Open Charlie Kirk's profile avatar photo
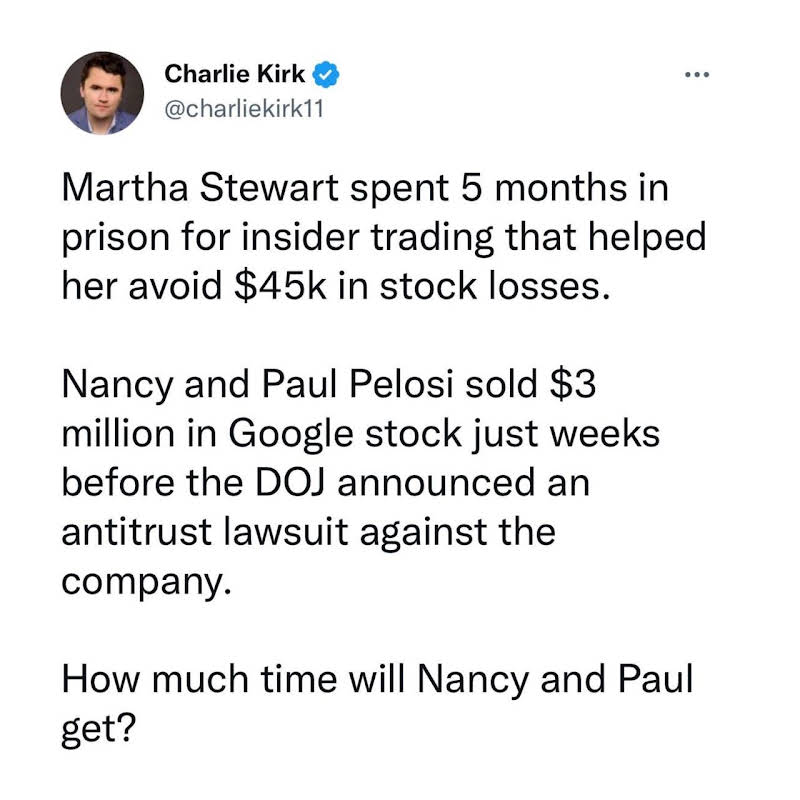Image resolution: width=800 pixels, height=800 pixels. (99, 94)
